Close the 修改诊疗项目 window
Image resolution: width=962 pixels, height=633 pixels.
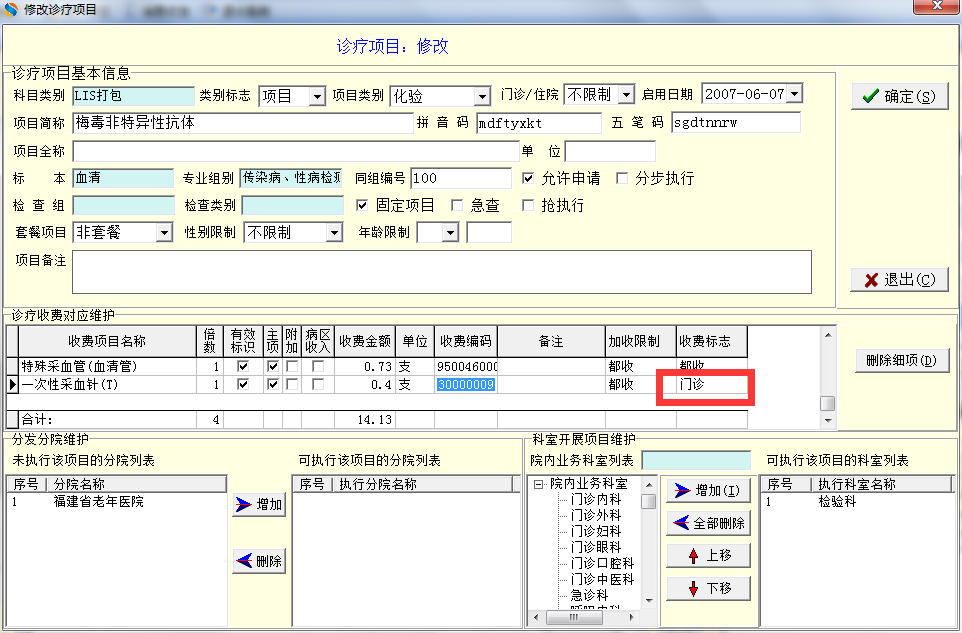[936, 6]
